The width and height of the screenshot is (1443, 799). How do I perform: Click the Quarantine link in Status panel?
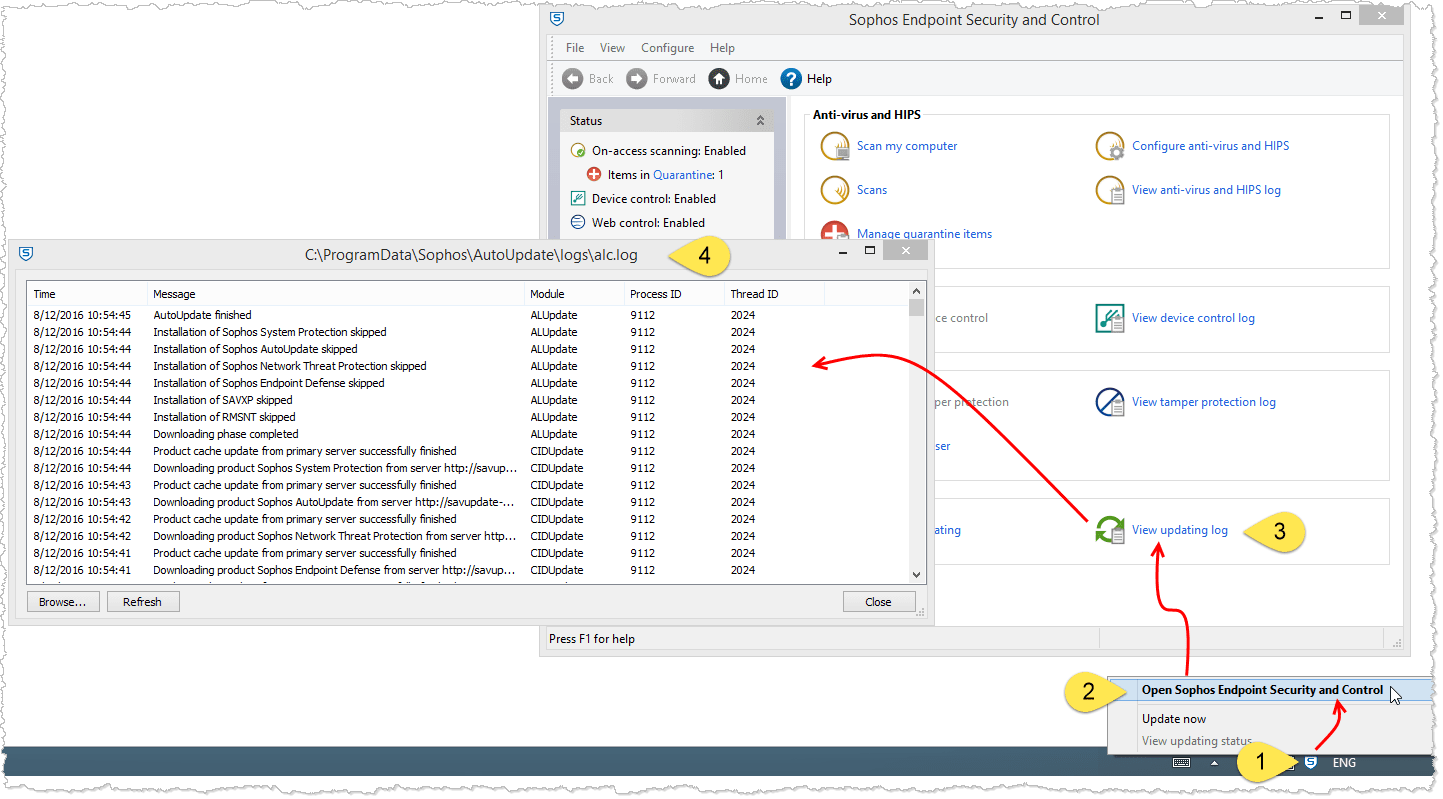point(683,175)
